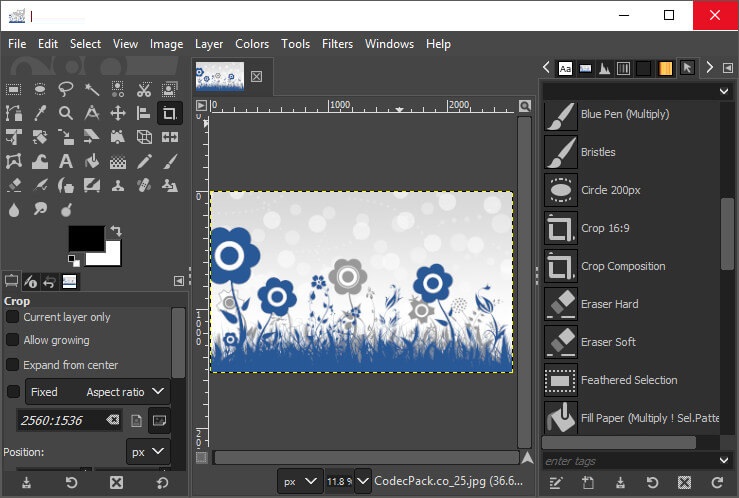The width and height of the screenshot is (739, 498).
Task: Pick the Zoom magnifier tool
Action: tap(66, 113)
